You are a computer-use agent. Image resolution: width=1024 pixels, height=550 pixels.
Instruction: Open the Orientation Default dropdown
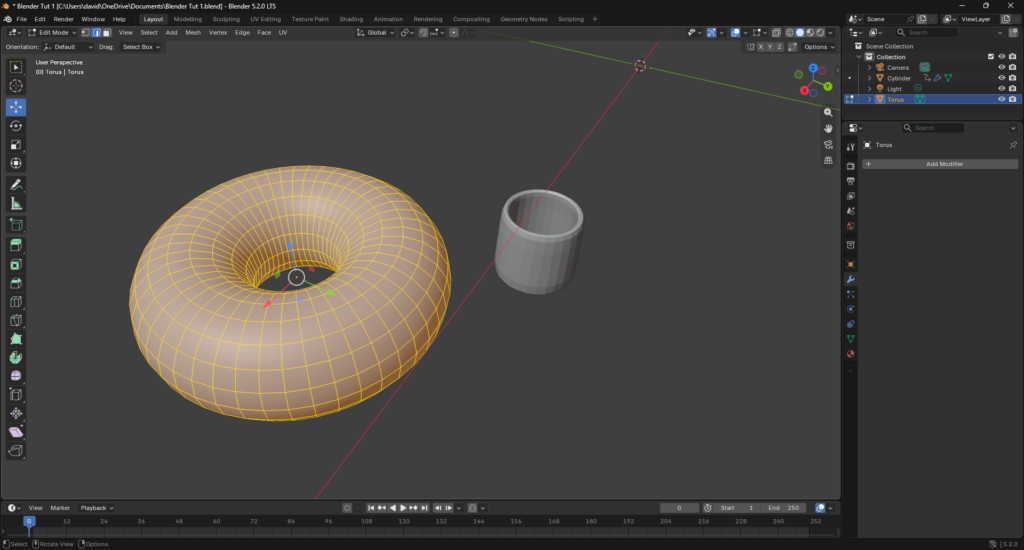point(69,47)
